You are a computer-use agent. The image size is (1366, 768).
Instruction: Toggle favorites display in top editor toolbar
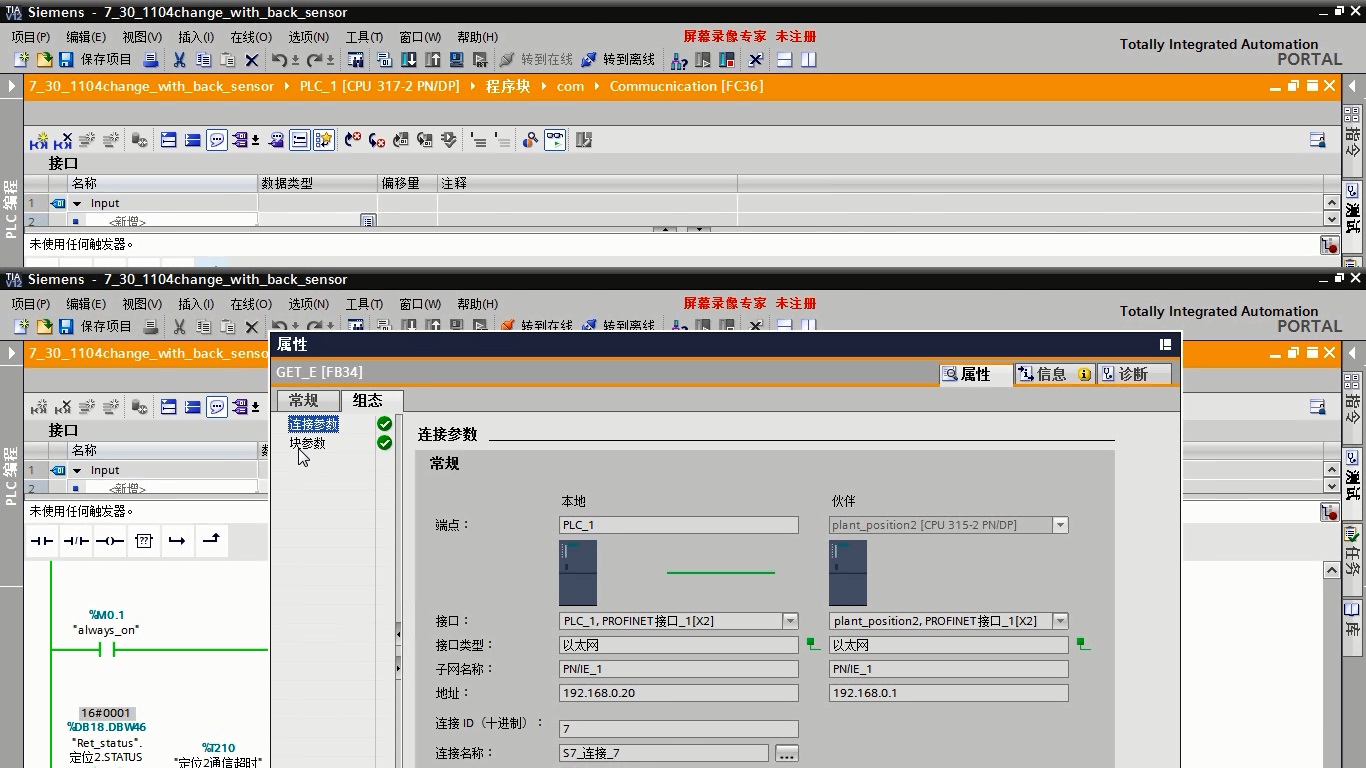(324, 140)
